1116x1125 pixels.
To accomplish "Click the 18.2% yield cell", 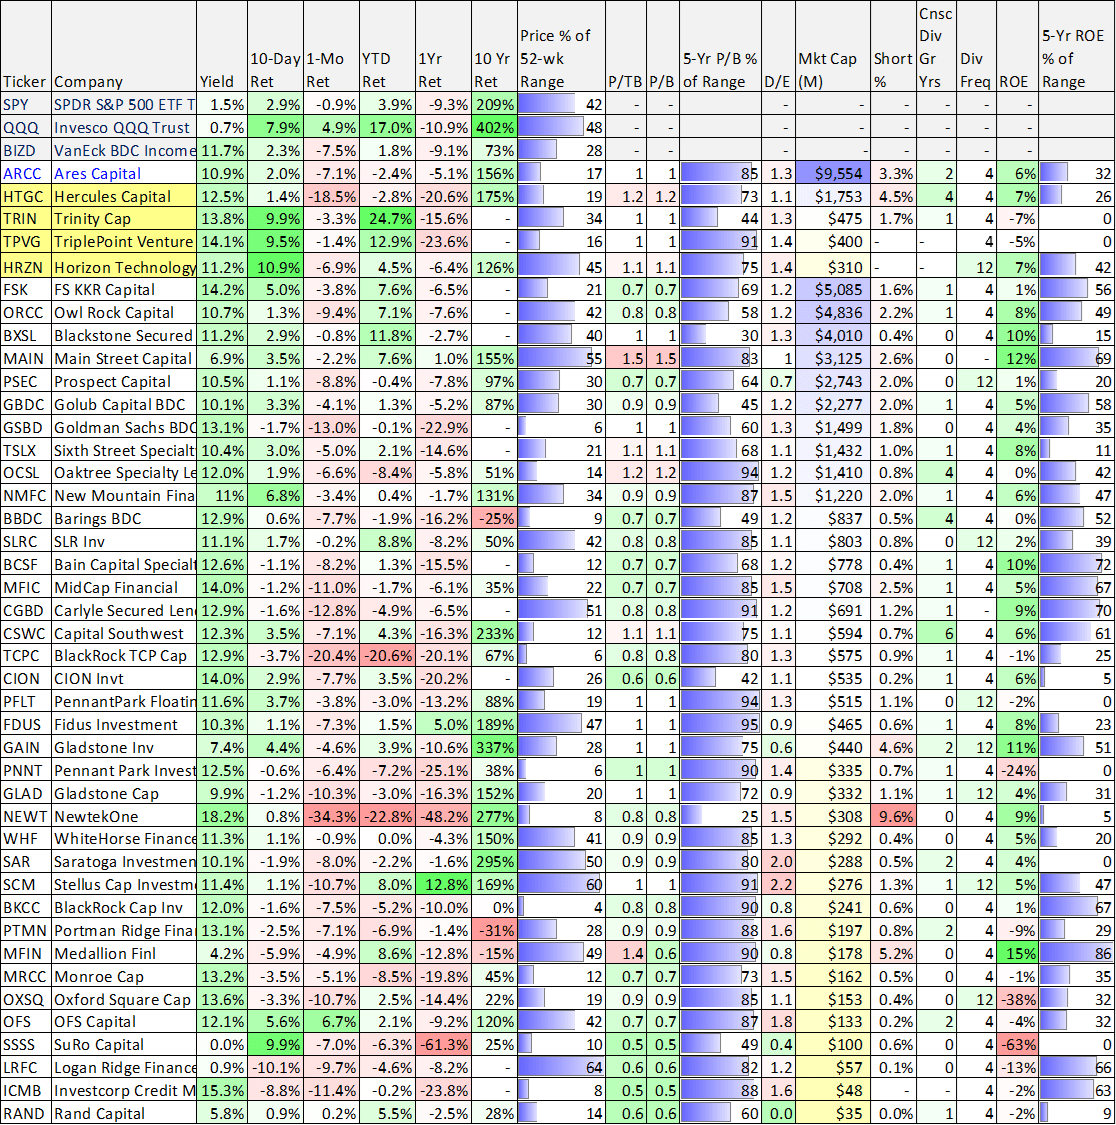I will (222, 816).
